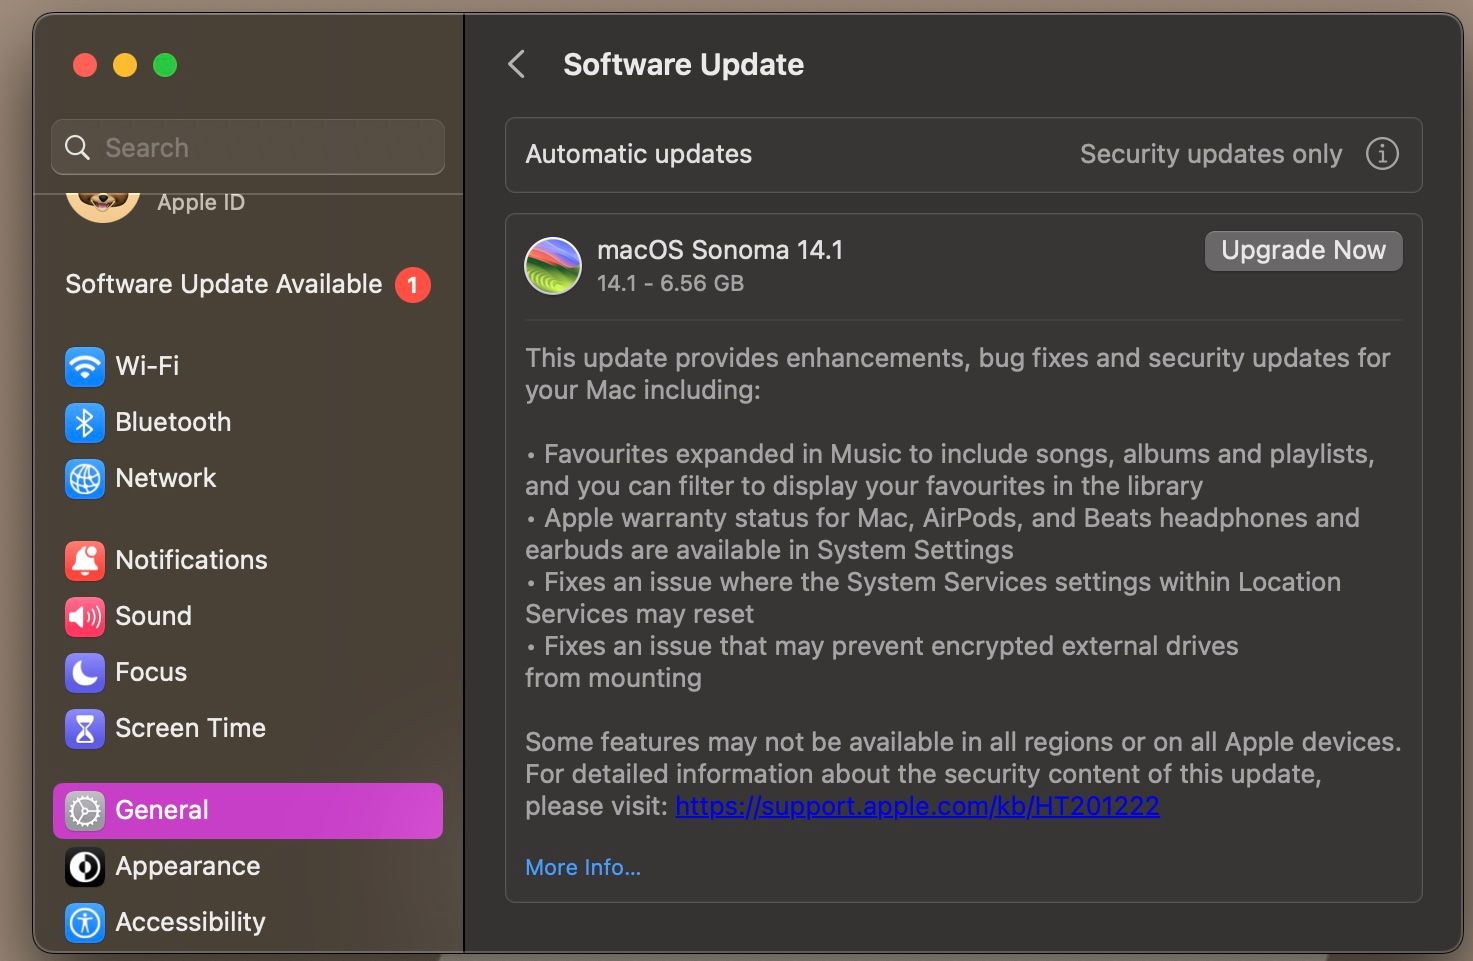Click the Appearance icon in the sidebar
This screenshot has height=961, width=1473.
(x=85, y=866)
